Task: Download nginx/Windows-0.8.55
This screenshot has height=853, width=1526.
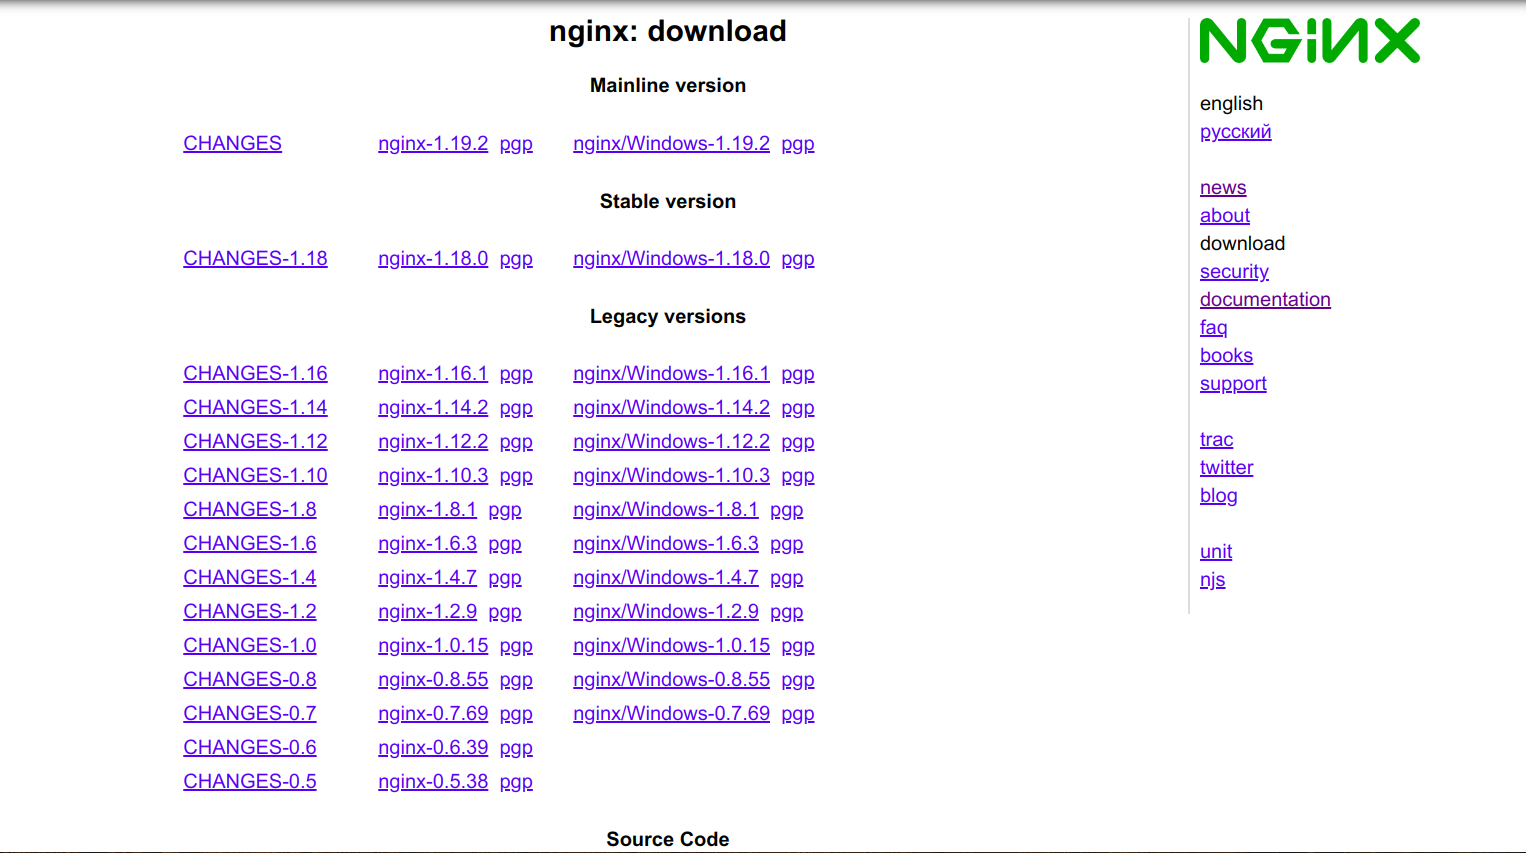Action: coord(671,679)
